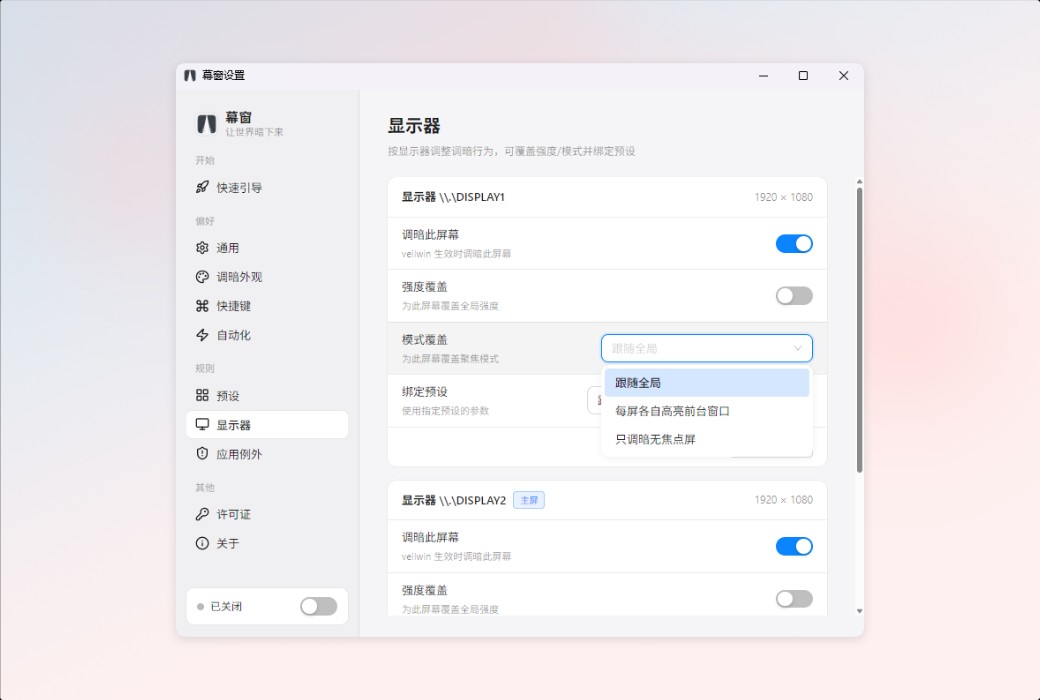Click the shield icon for 应用例外
Image resolution: width=1040 pixels, height=700 pixels.
point(202,454)
